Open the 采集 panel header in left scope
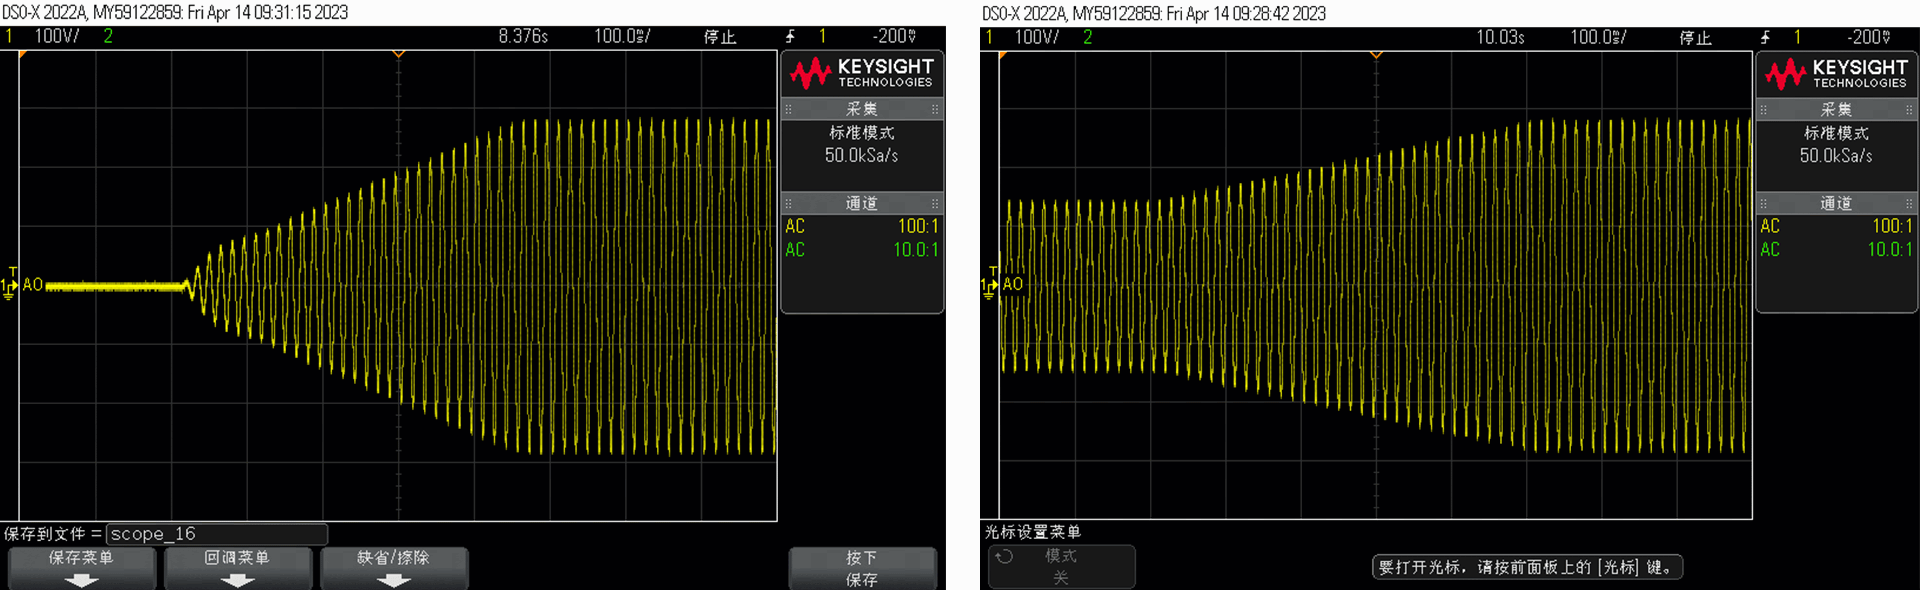 pyautogui.click(x=861, y=109)
